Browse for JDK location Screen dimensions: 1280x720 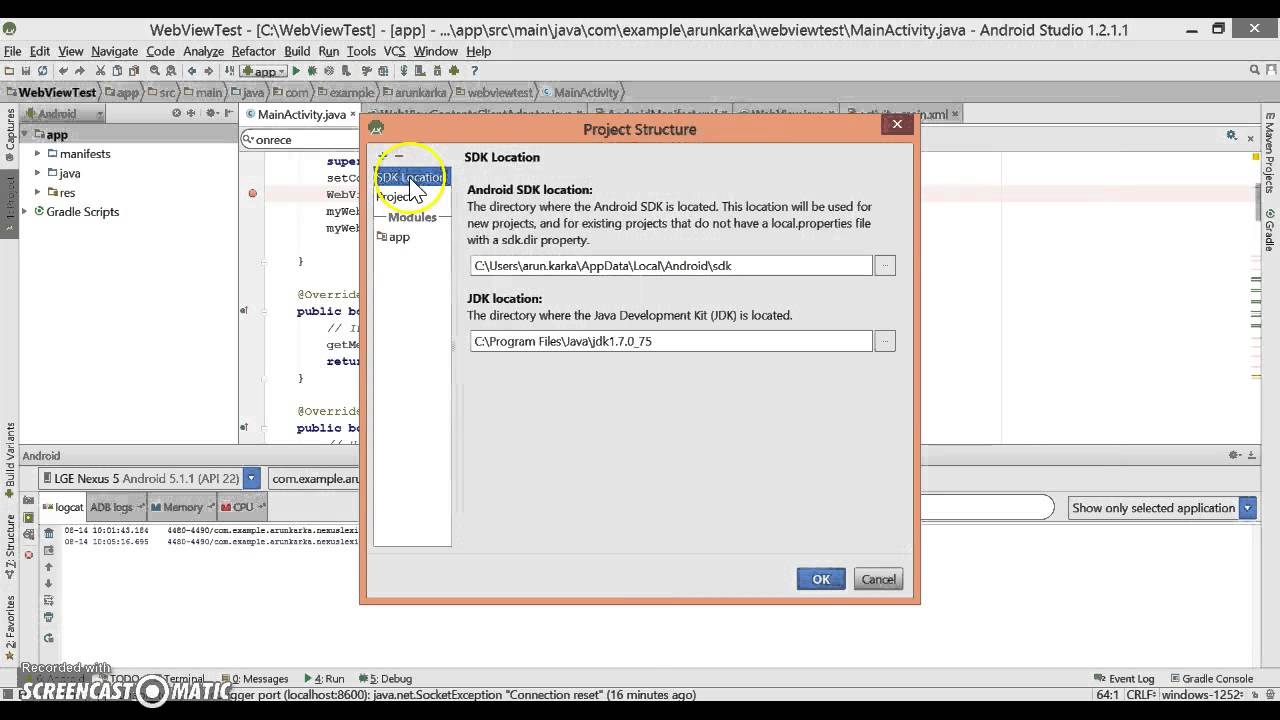coord(885,341)
